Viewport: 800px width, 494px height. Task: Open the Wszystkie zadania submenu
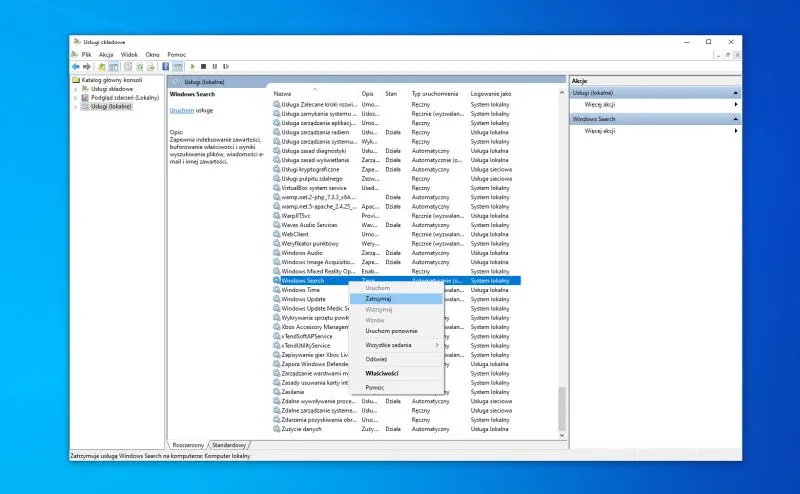[396, 345]
